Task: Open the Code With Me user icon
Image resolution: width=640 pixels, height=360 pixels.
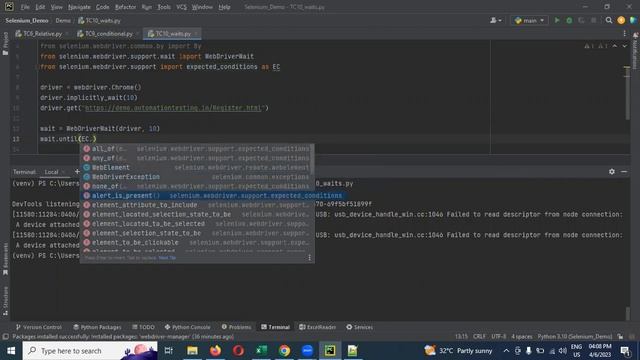Action: 496,20
